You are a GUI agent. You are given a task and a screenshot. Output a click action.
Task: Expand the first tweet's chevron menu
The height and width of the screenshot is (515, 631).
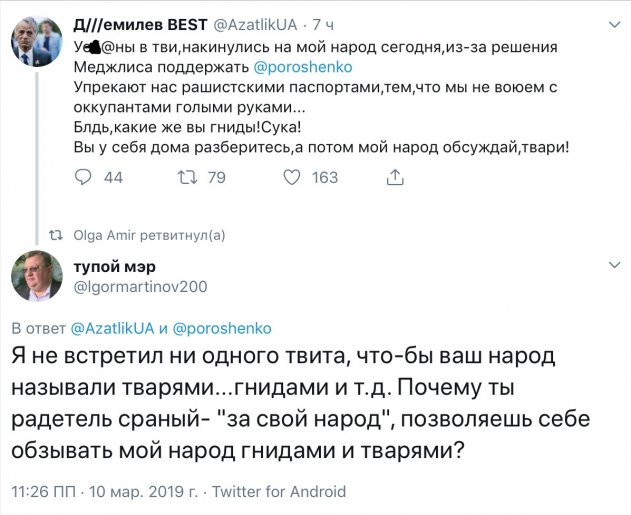click(x=613, y=24)
